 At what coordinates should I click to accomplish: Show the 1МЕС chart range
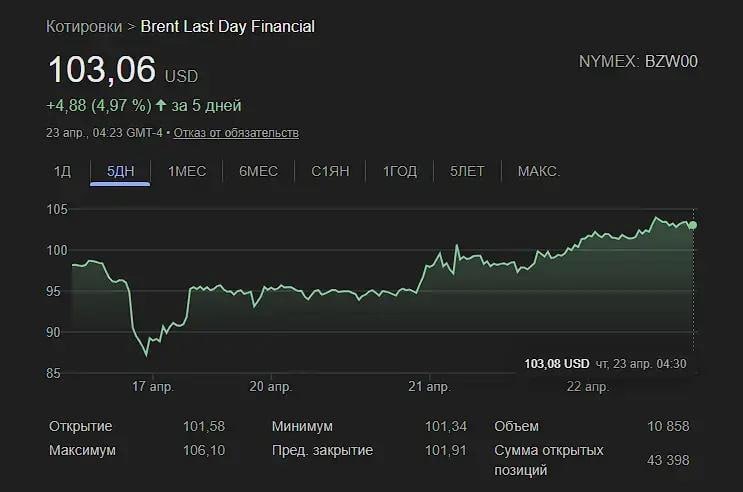coord(187,172)
